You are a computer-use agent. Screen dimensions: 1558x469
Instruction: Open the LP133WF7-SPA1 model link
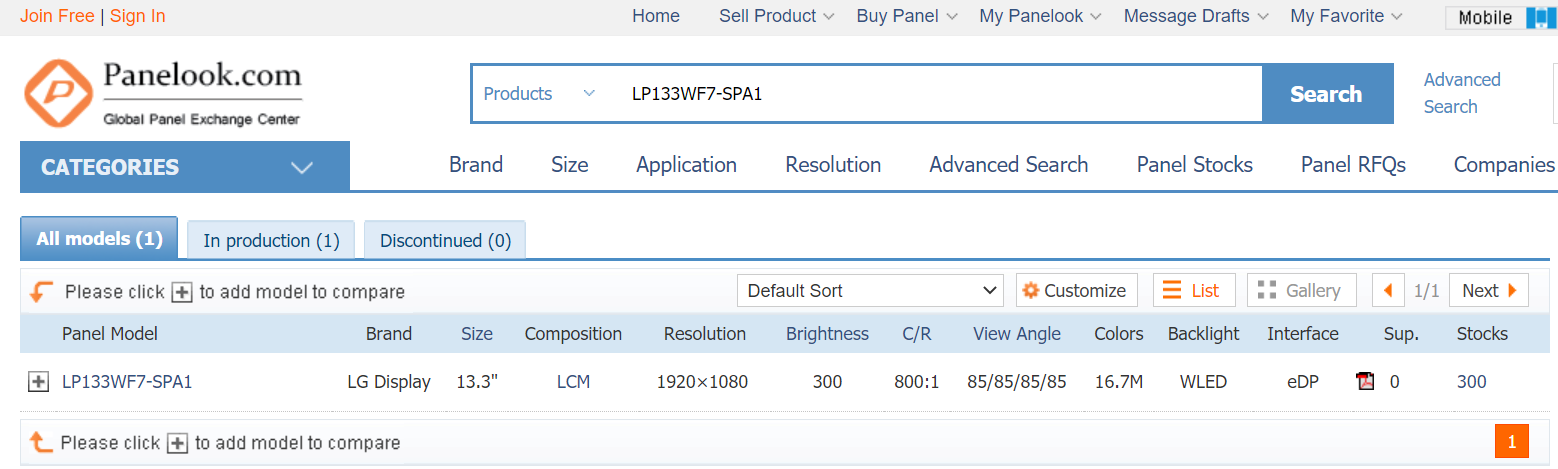tap(127, 381)
